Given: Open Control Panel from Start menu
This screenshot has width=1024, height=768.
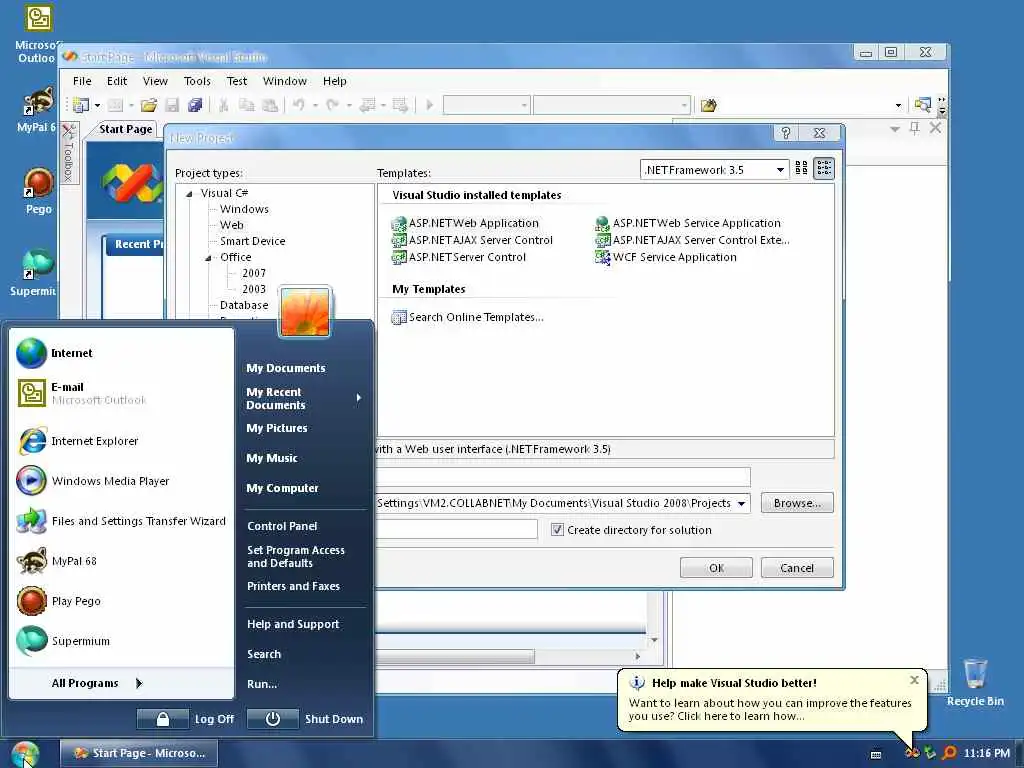Looking at the screenshot, I should click(282, 526).
